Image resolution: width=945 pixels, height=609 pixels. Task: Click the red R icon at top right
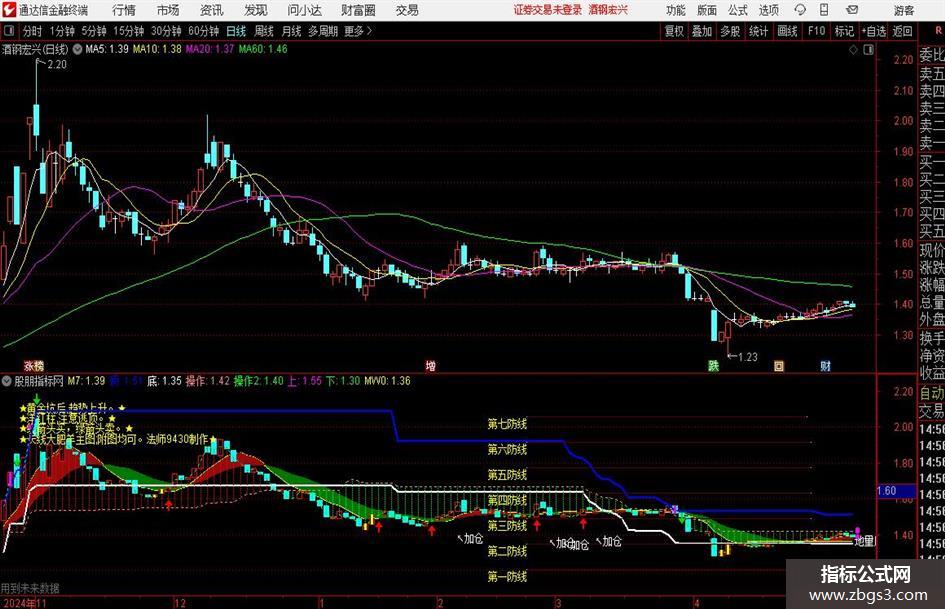coord(938,30)
